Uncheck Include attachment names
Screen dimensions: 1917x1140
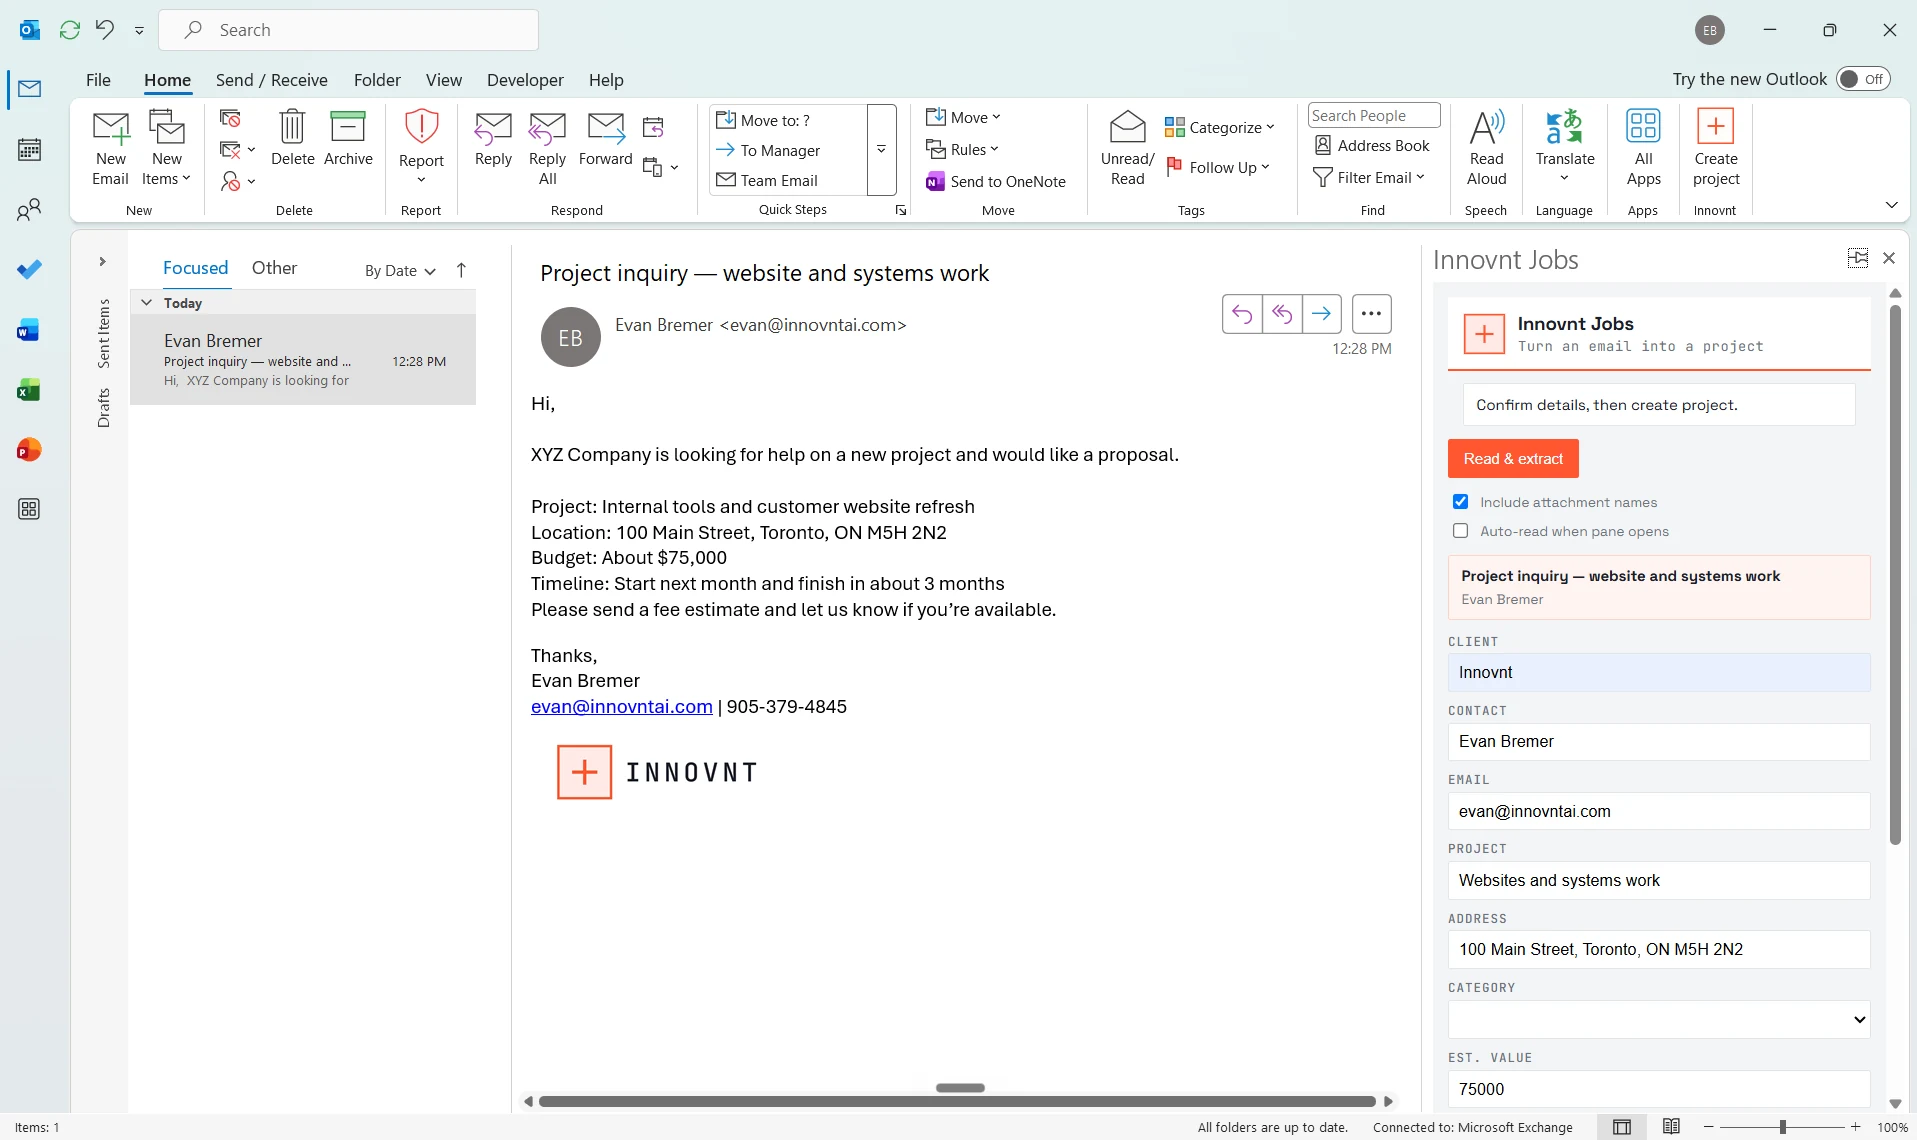coord(1461,502)
